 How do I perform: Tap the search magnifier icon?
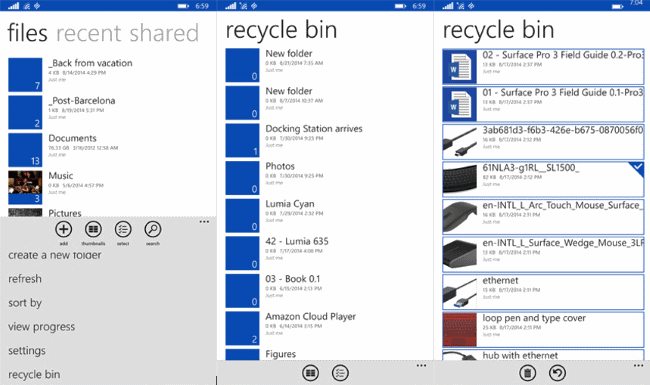pos(153,229)
